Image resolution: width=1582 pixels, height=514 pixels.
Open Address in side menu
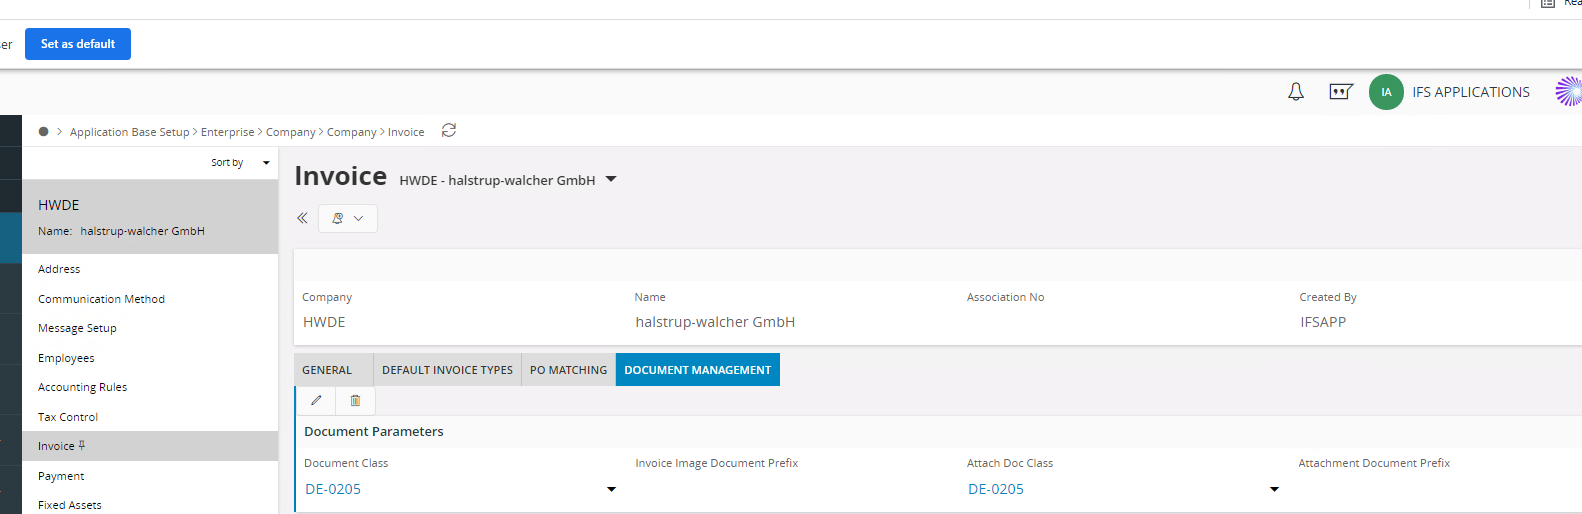pos(59,269)
